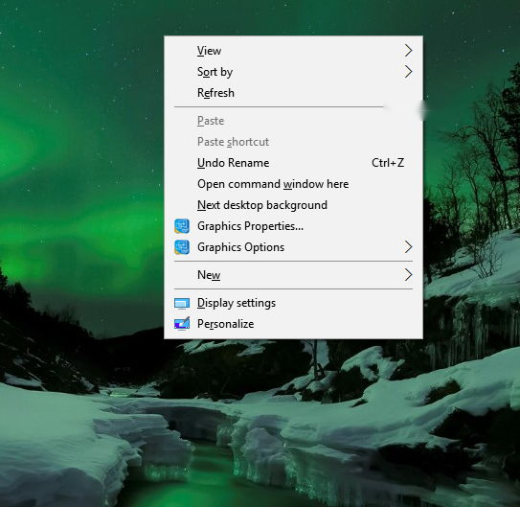Expand the New submenu chevron
The width and height of the screenshot is (520, 507).
coord(408,275)
